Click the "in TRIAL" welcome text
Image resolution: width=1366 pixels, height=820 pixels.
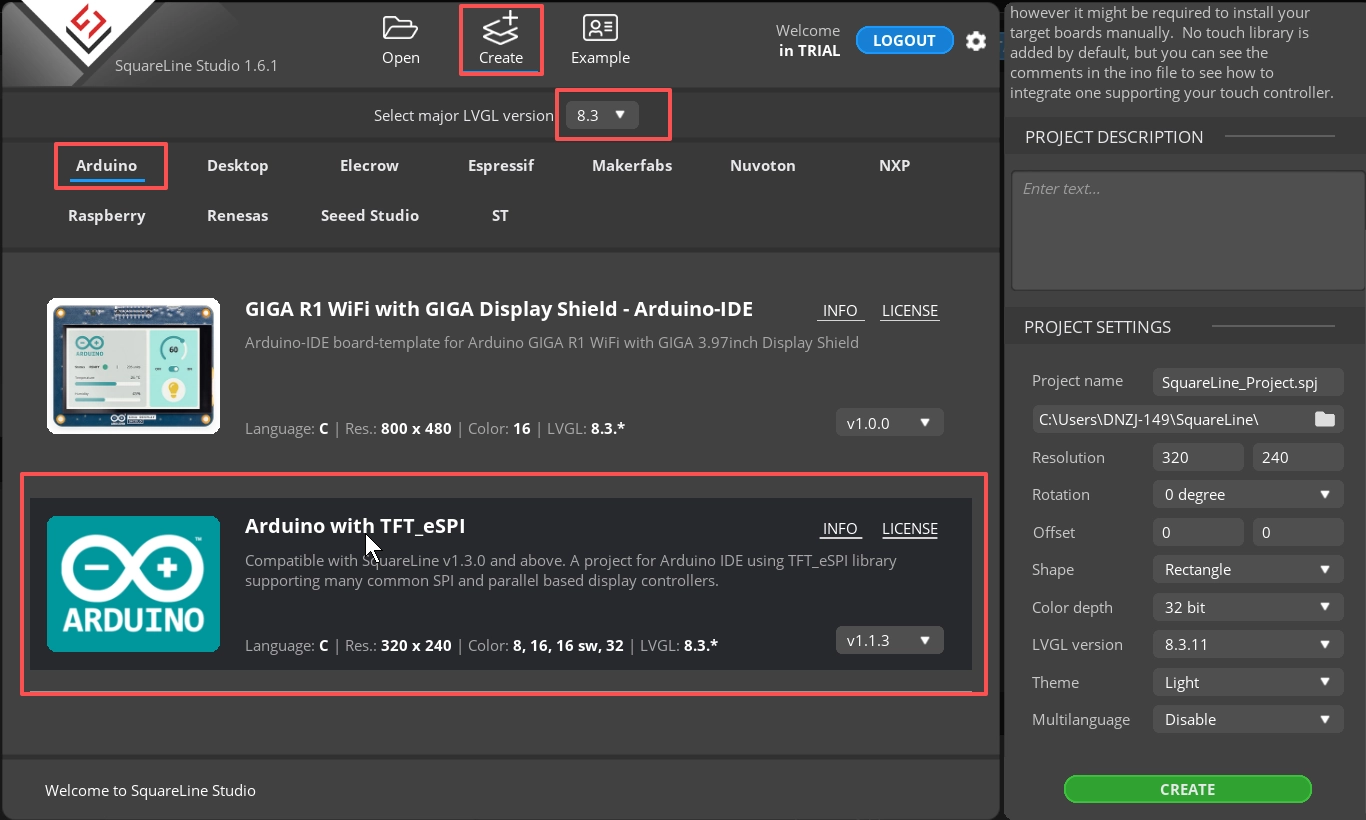pos(809,50)
